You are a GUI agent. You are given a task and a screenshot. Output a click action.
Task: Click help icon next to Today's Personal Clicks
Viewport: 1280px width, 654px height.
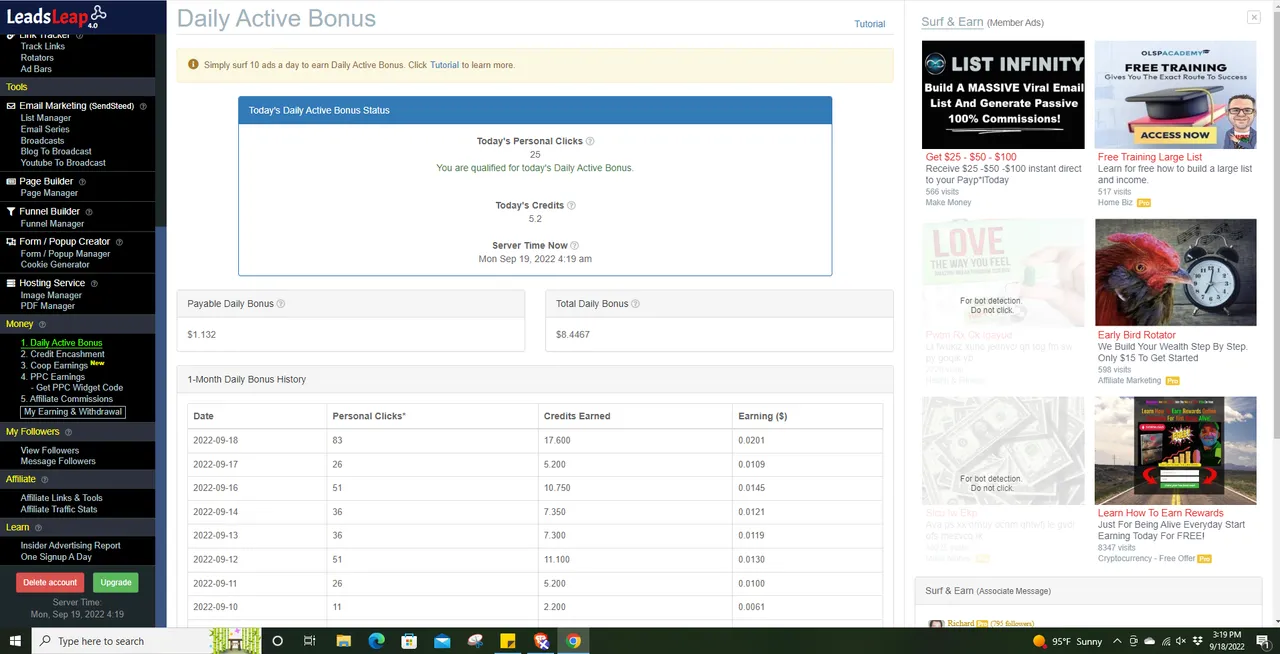pos(590,142)
